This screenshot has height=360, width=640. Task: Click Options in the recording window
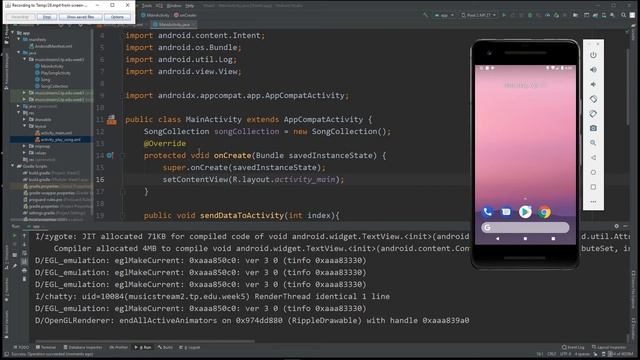point(117,17)
